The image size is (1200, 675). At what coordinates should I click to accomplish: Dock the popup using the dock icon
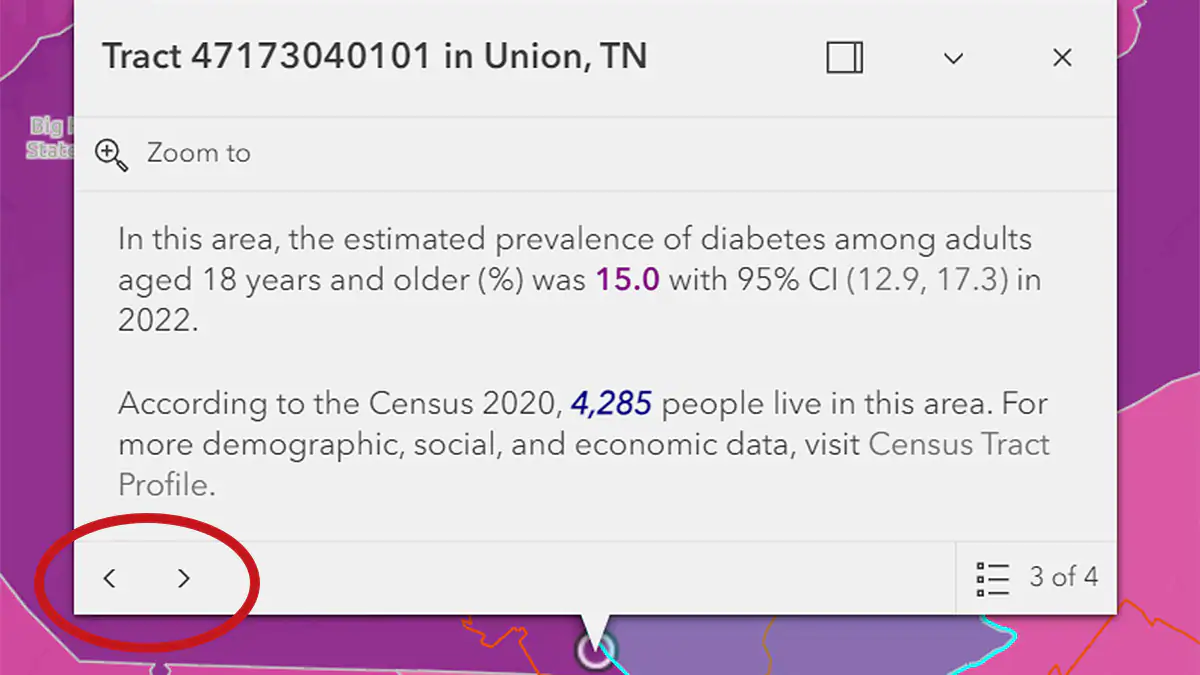(x=845, y=58)
